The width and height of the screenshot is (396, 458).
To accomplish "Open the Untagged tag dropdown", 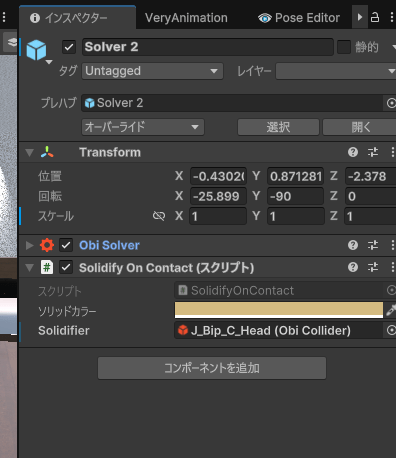I will (152, 71).
